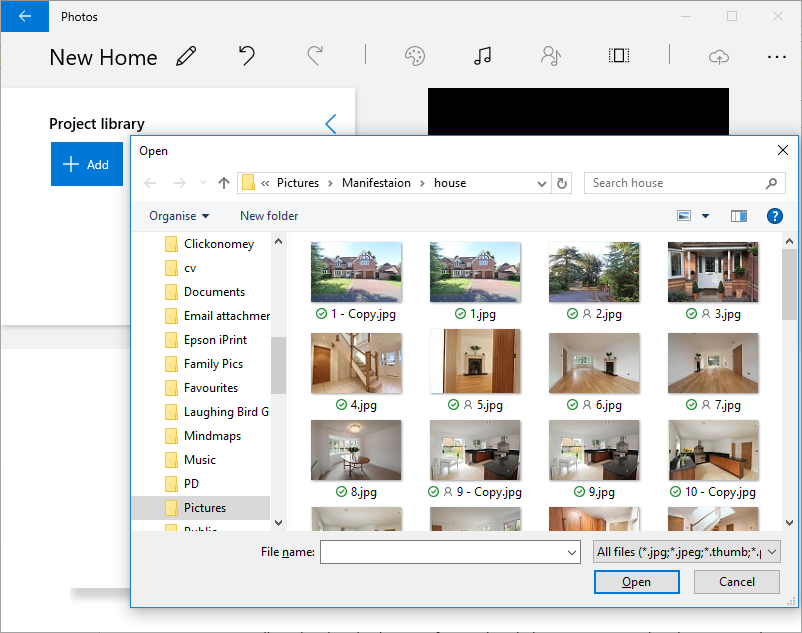Collapse Project library with chevron
802x633 pixels.
point(331,124)
